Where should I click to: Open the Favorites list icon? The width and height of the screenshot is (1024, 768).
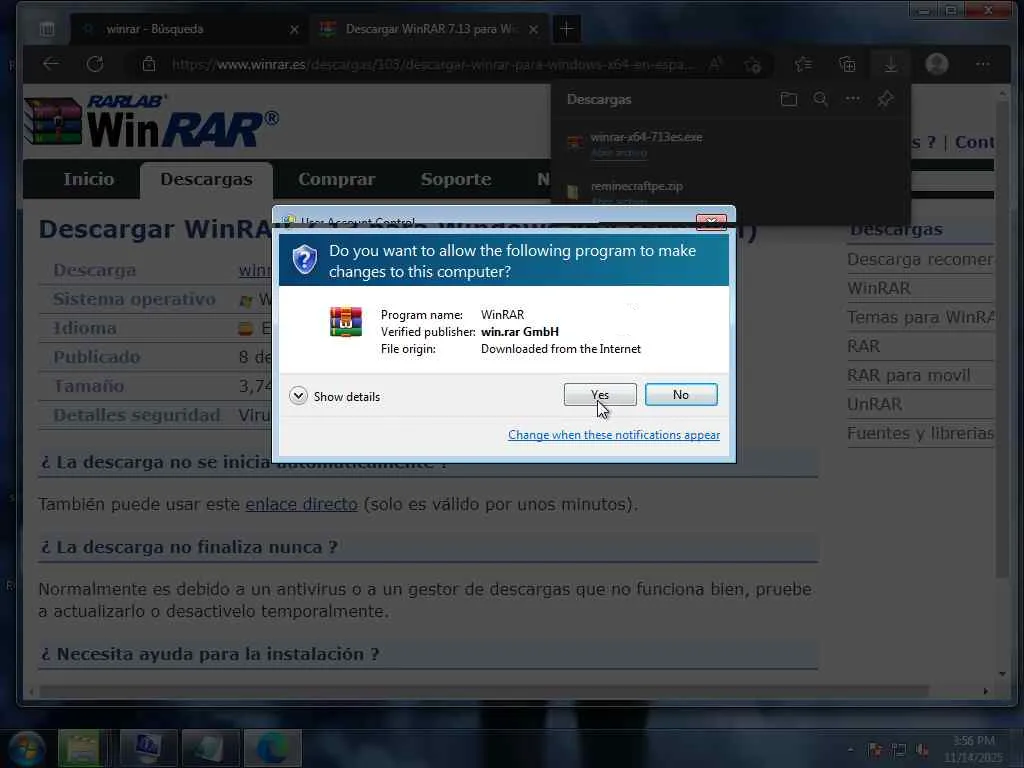(803, 64)
